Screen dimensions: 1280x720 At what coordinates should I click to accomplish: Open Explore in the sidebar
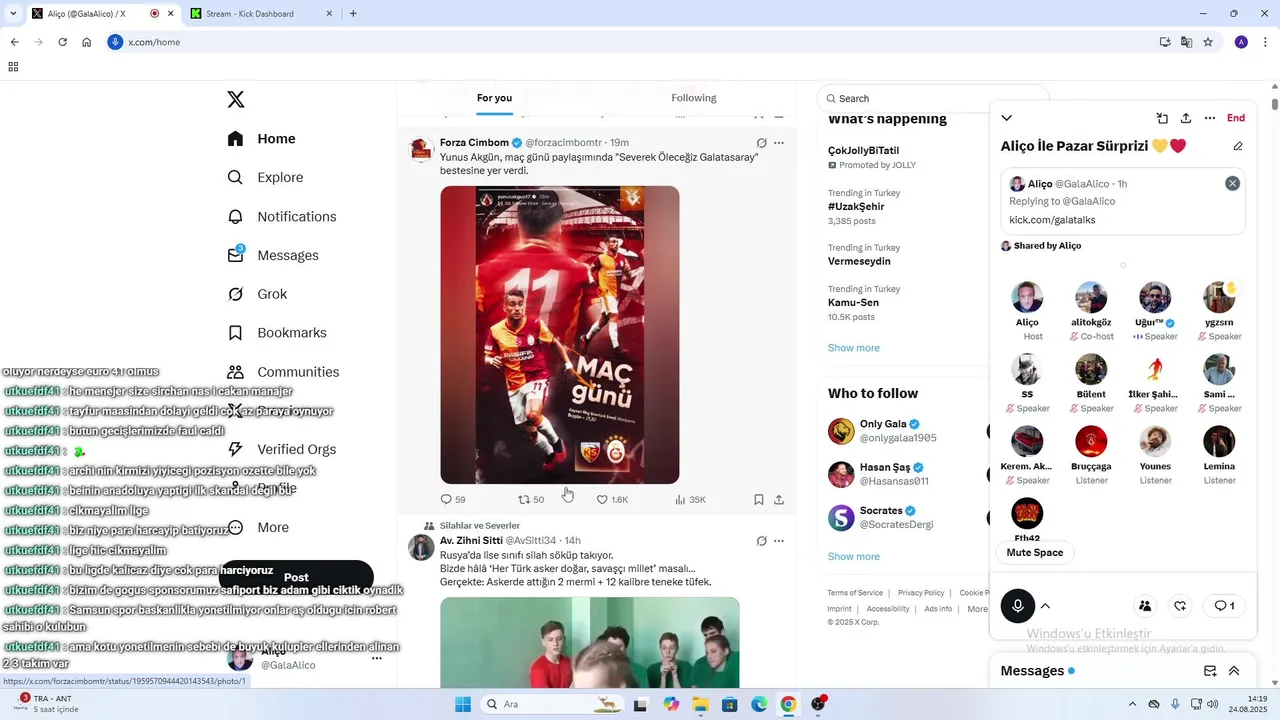click(x=265, y=177)
